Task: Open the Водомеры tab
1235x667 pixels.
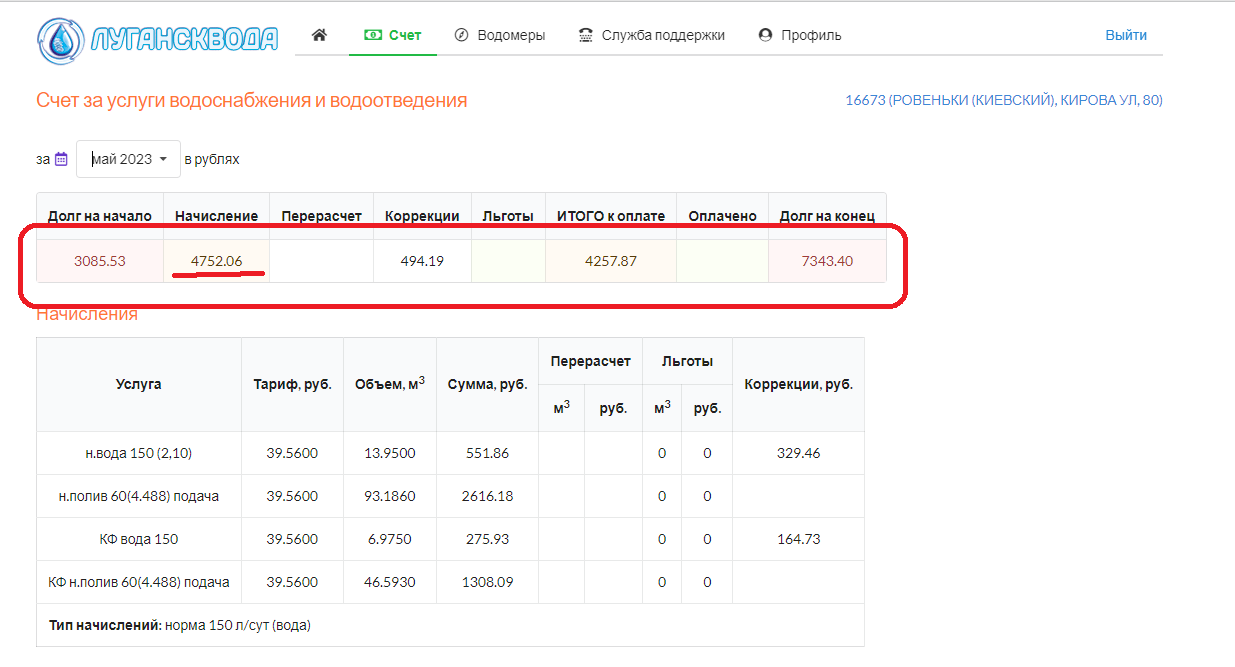Action: pos(500,35)
